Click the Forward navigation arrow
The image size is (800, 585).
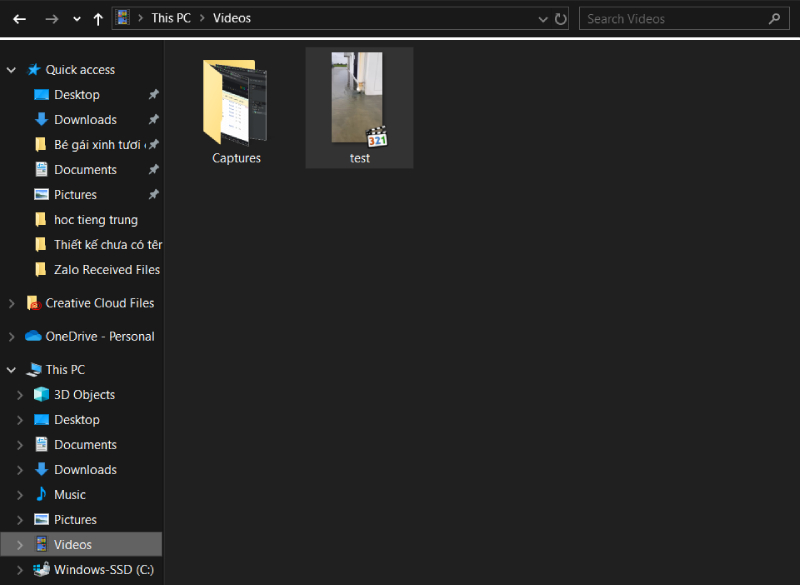(x=52, y=19)
